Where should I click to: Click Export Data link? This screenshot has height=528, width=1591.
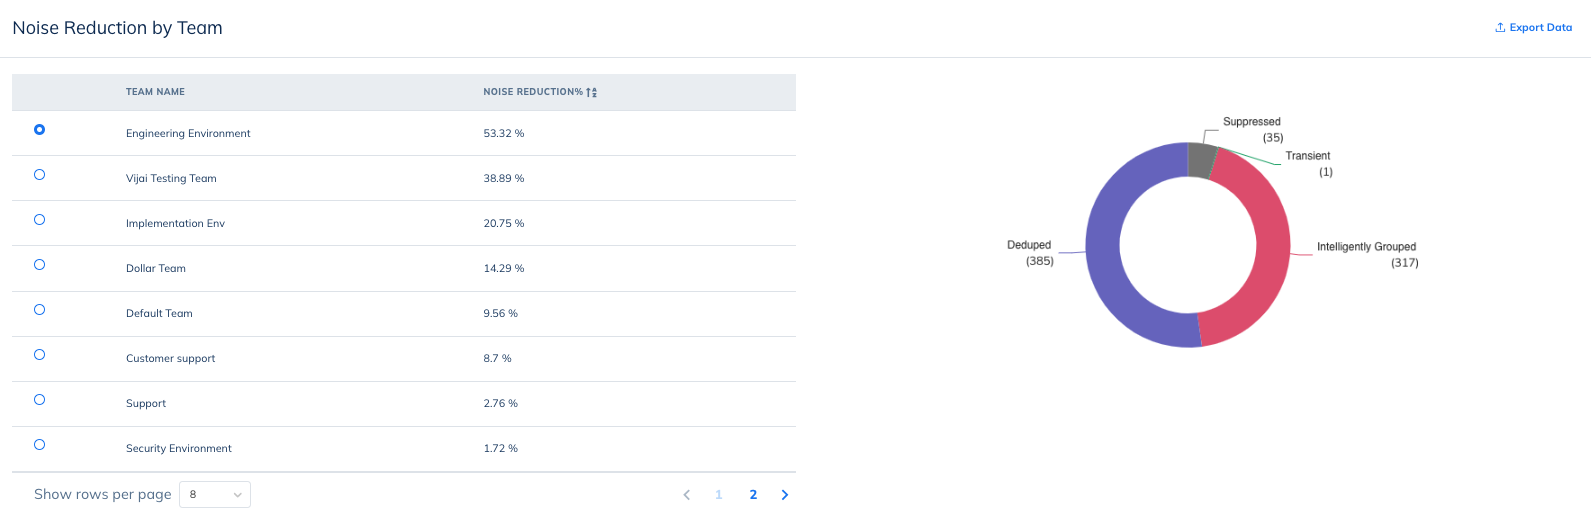(1540, 28)
